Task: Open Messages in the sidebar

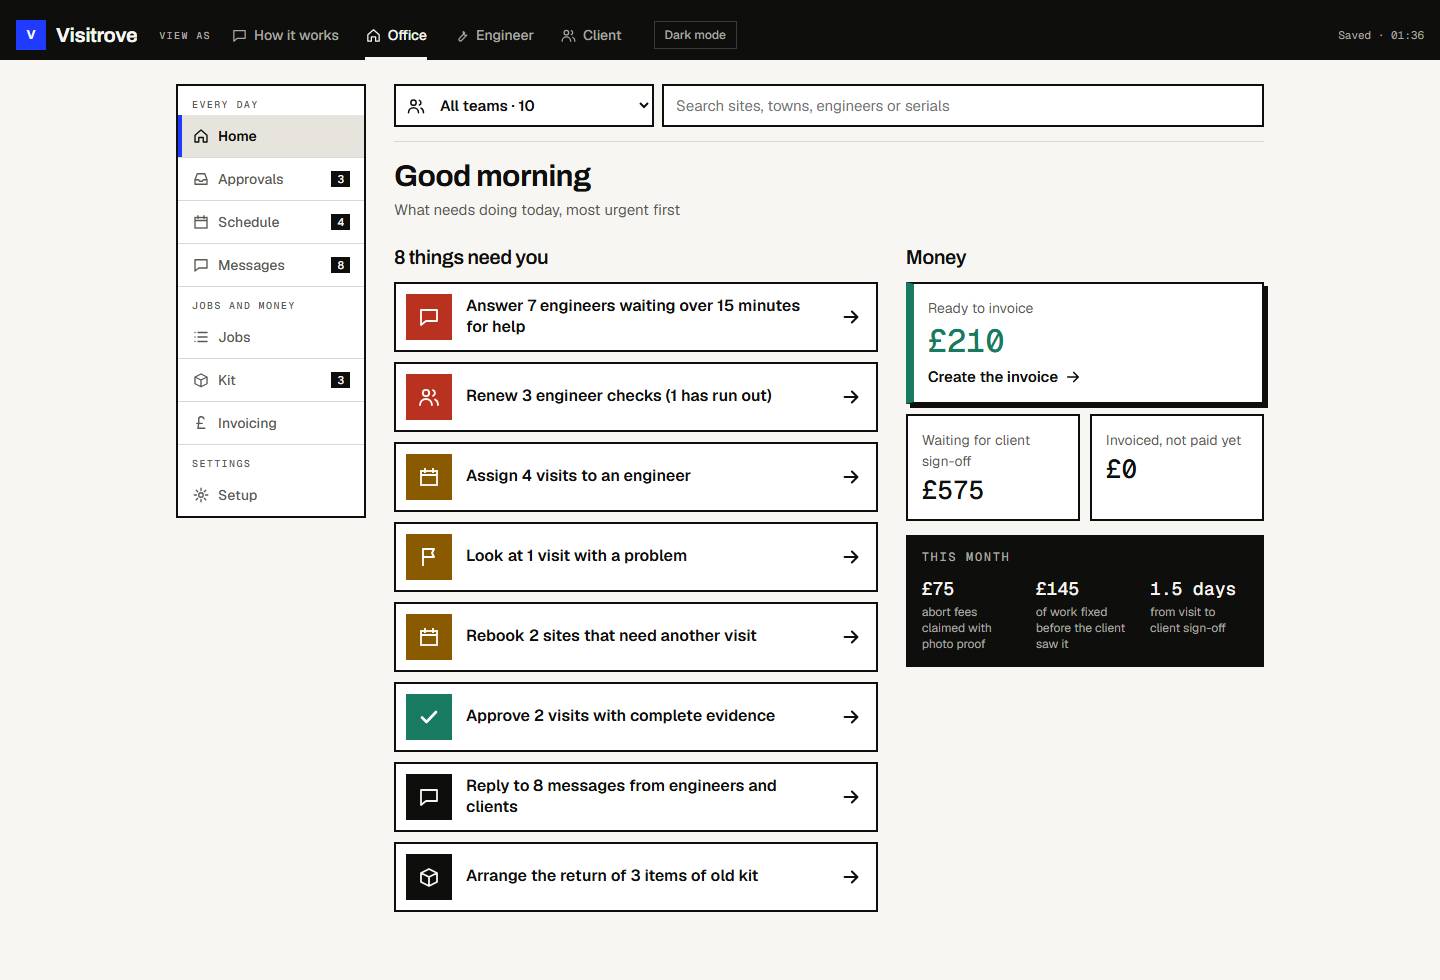Action: [x=271, y=265]
